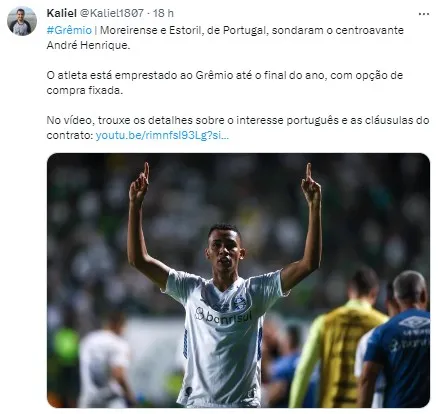Click the man in the yellow shirt
Image resolution: width=441 pixels, height=414 pixels.
coord(340,338)
